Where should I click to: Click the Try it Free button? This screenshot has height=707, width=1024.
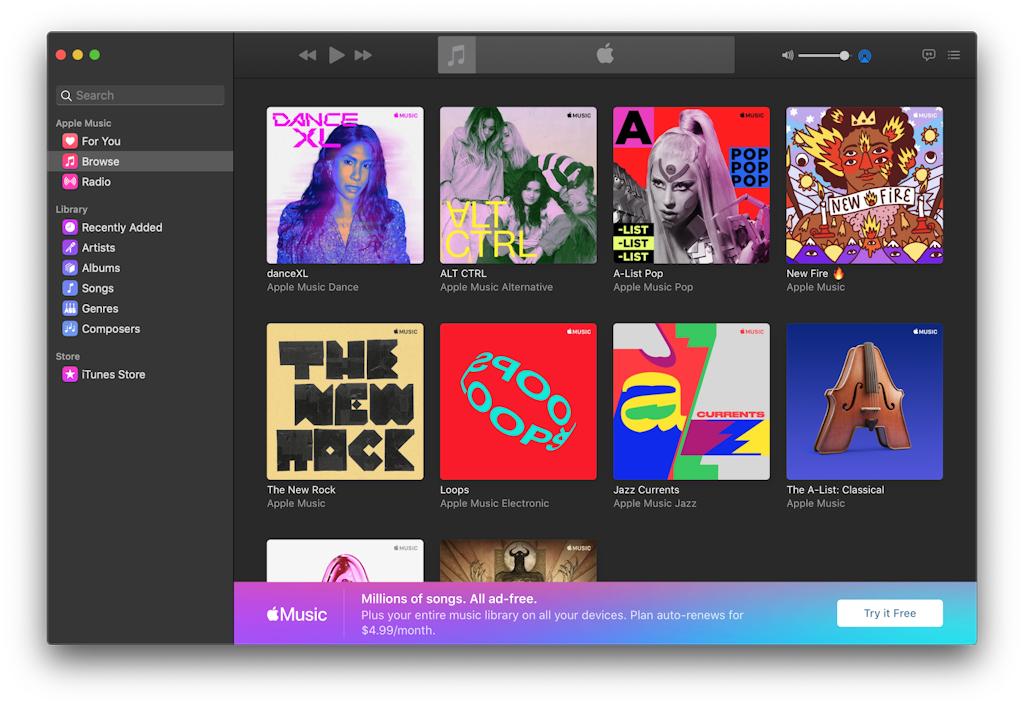pyautogui.click(x=889, y=613)
